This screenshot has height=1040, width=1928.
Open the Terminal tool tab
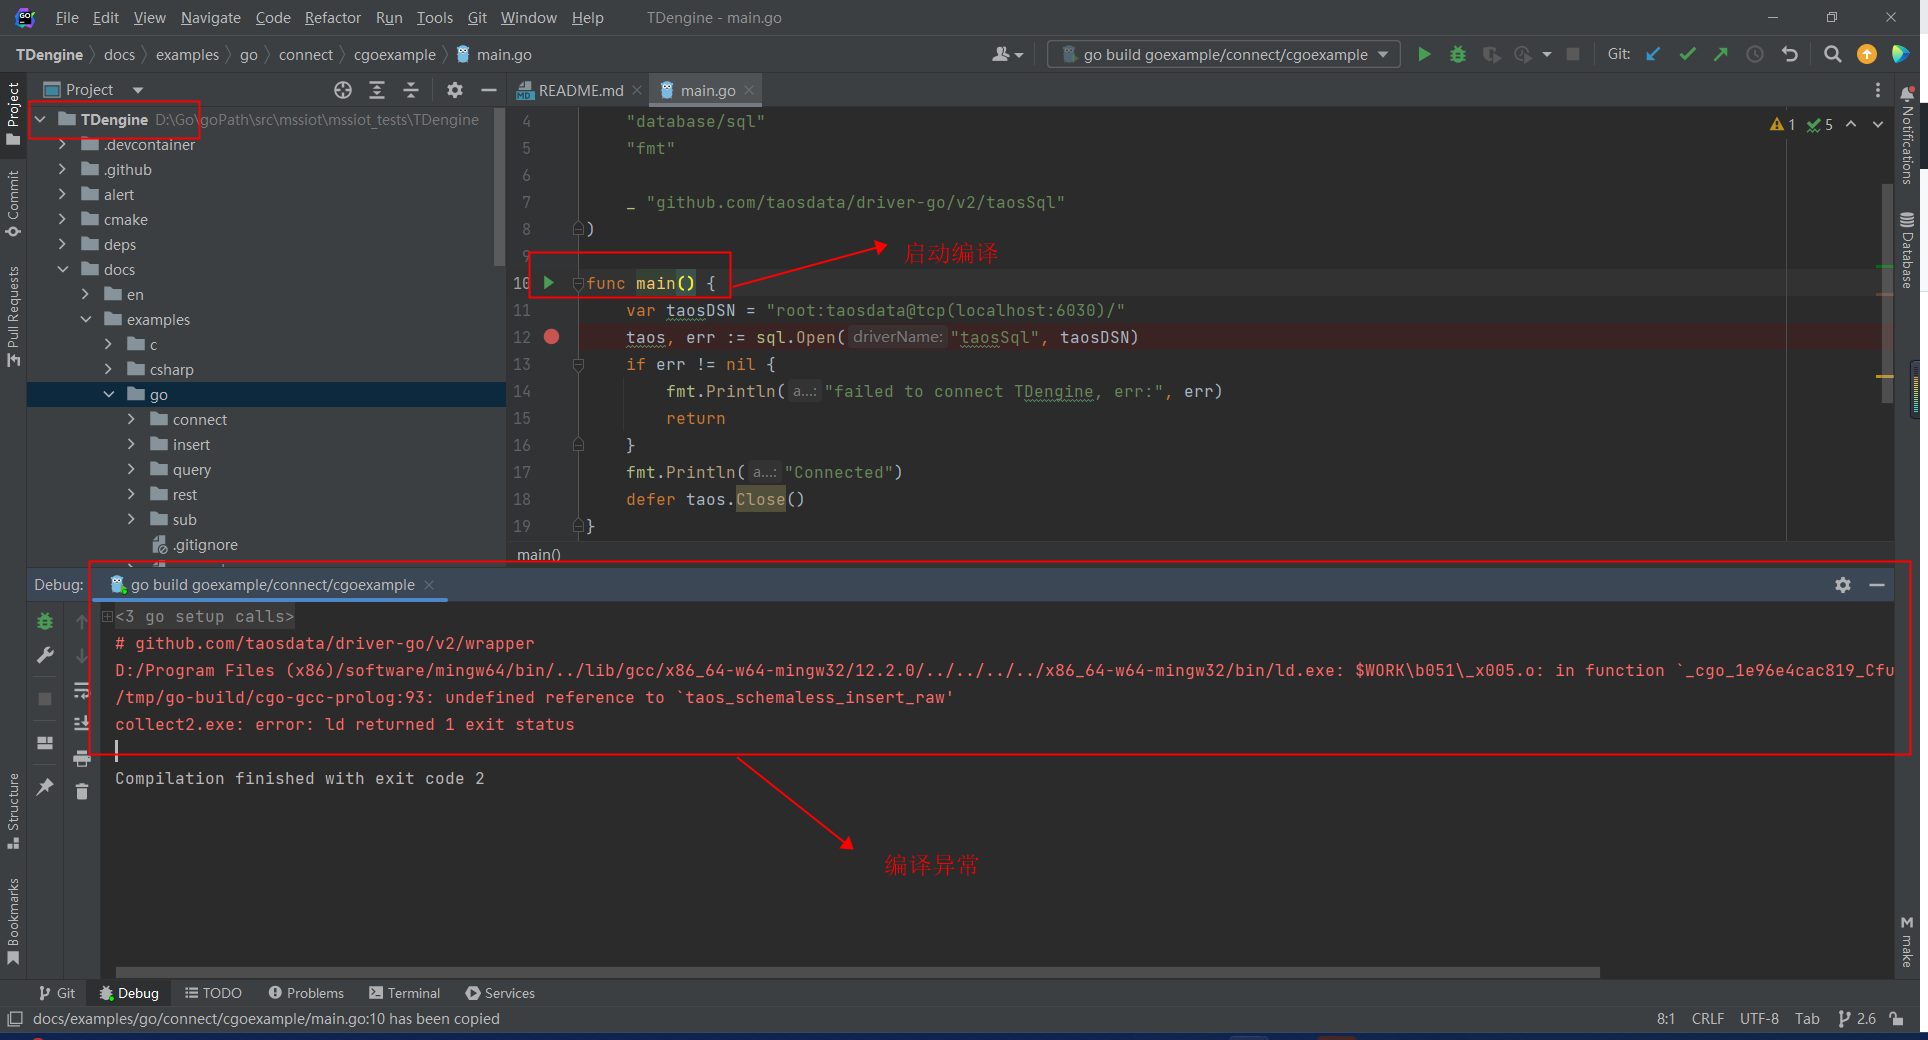click(x=404, y=993)
